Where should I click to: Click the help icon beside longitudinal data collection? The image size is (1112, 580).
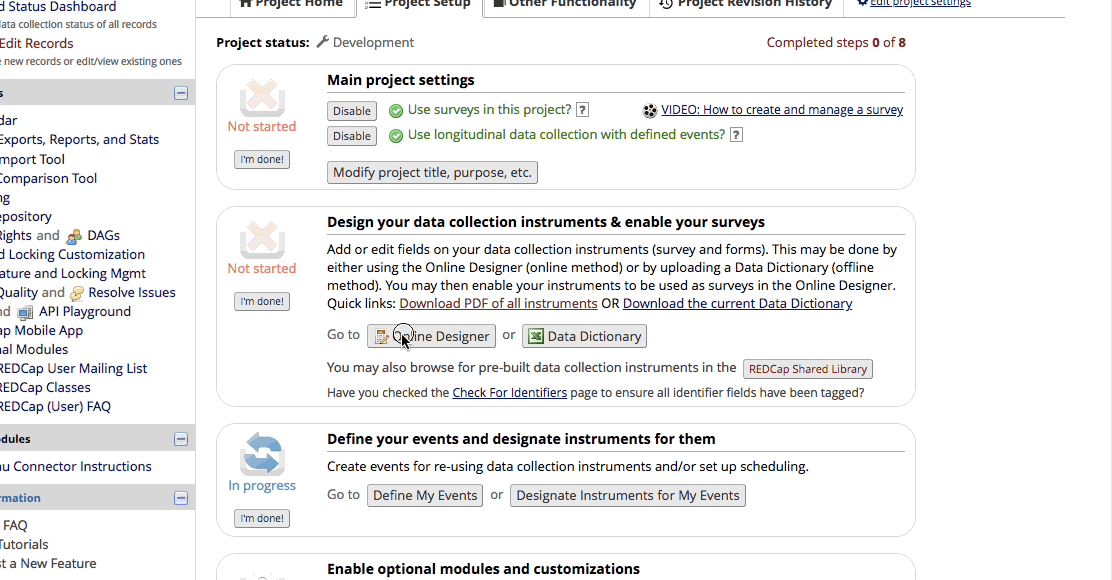(736, 135)
